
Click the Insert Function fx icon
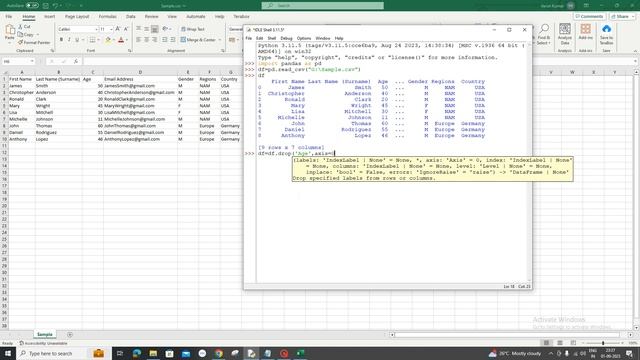[x=76, y=61]
